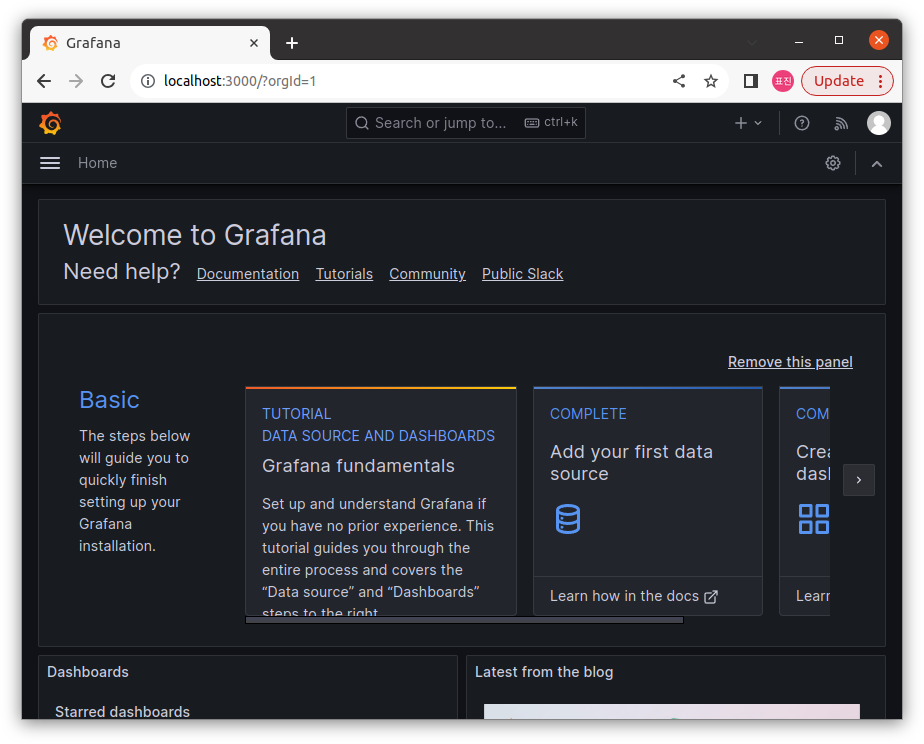Open the Chrome profile avatar
This screenshot has height=744, width=924.
pyautogui.click(x=783, y=81)
